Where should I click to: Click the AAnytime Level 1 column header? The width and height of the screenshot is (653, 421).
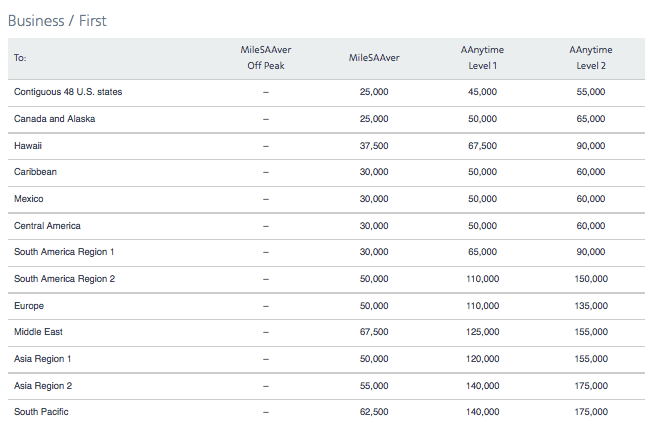pos(482,58)
